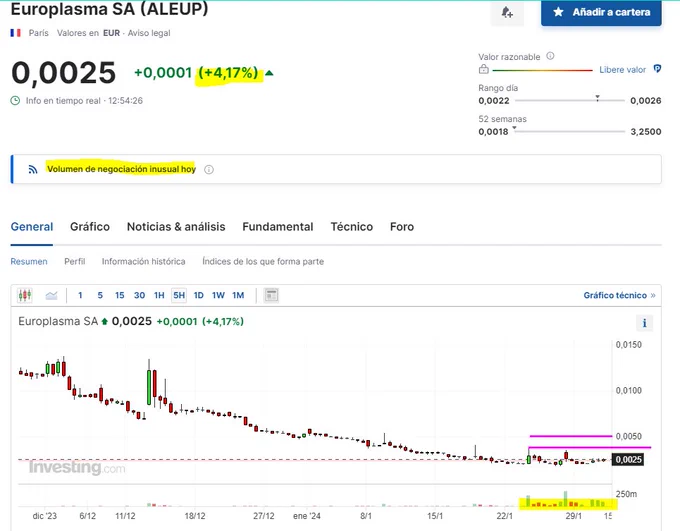Click the 0,0026 day high value
Screen dimensions: 680x531
[646, 101]
